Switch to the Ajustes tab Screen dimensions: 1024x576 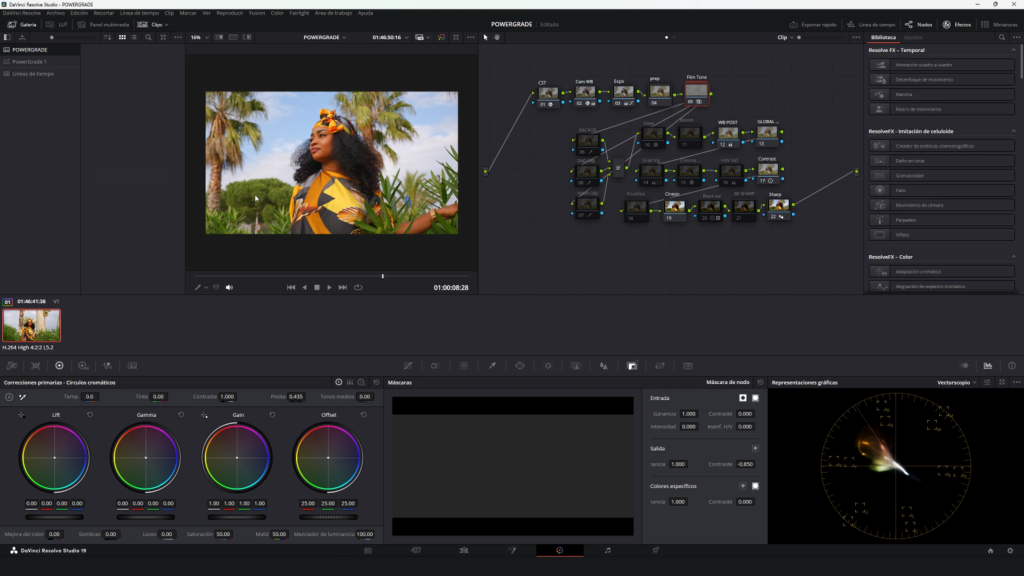pyautogui.click(x=913, y=37)
